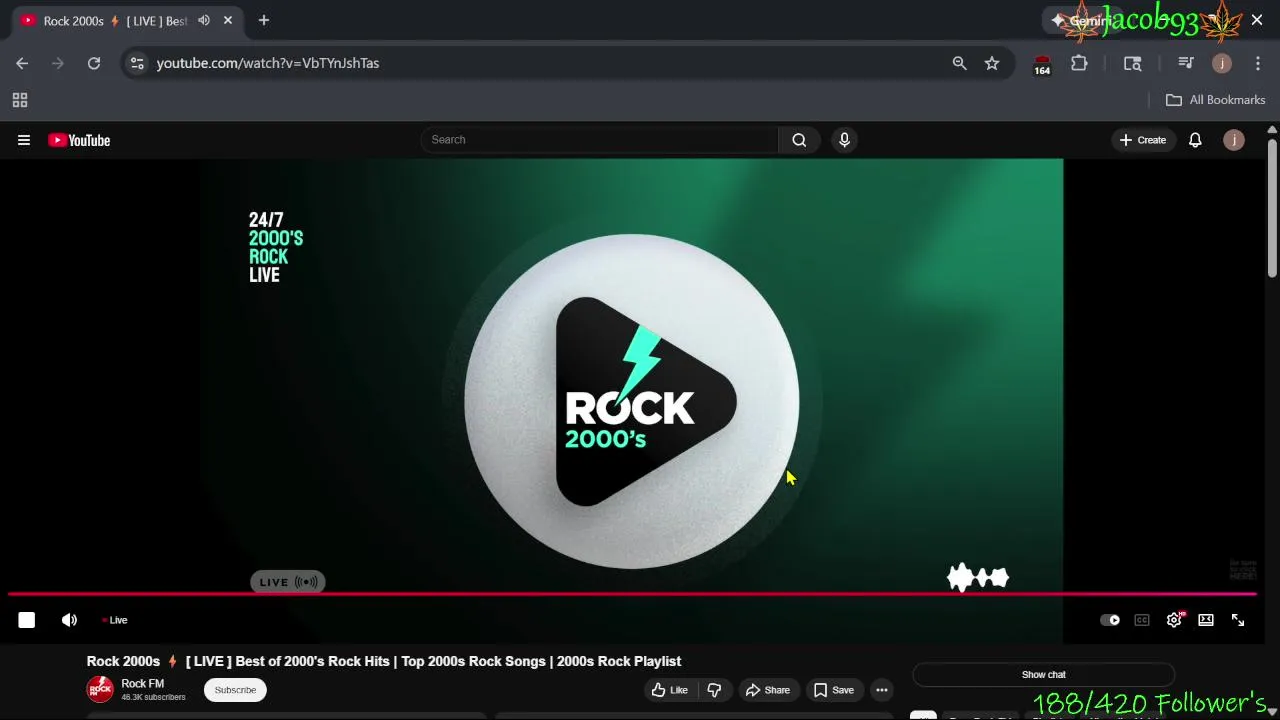Open the extension with 164 badge
Viewport: 1280px width, 720px height.
tap(1042, 64)
